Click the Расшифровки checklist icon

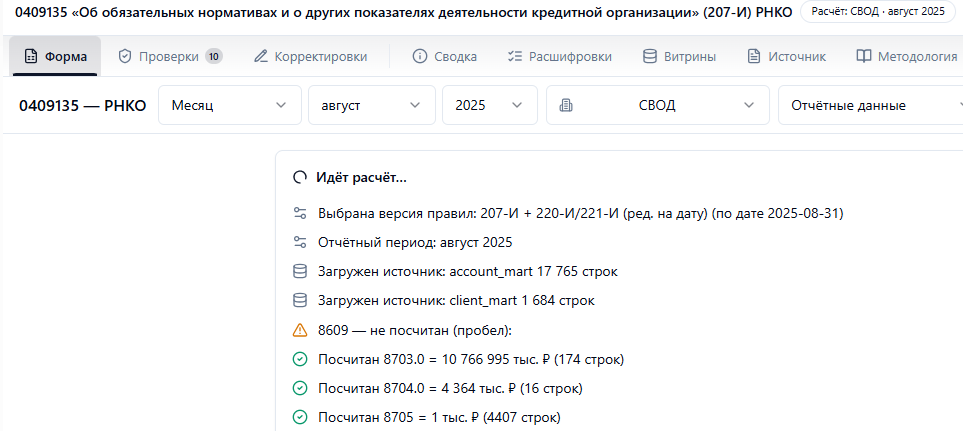515,56
